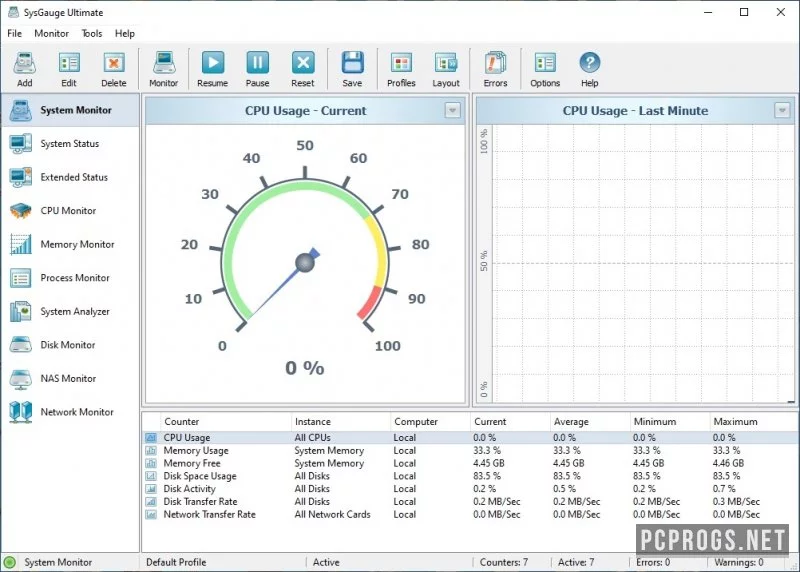Select the Disk Activity counter row
Viewport: 800px width, 572px height.
(470, 489)
